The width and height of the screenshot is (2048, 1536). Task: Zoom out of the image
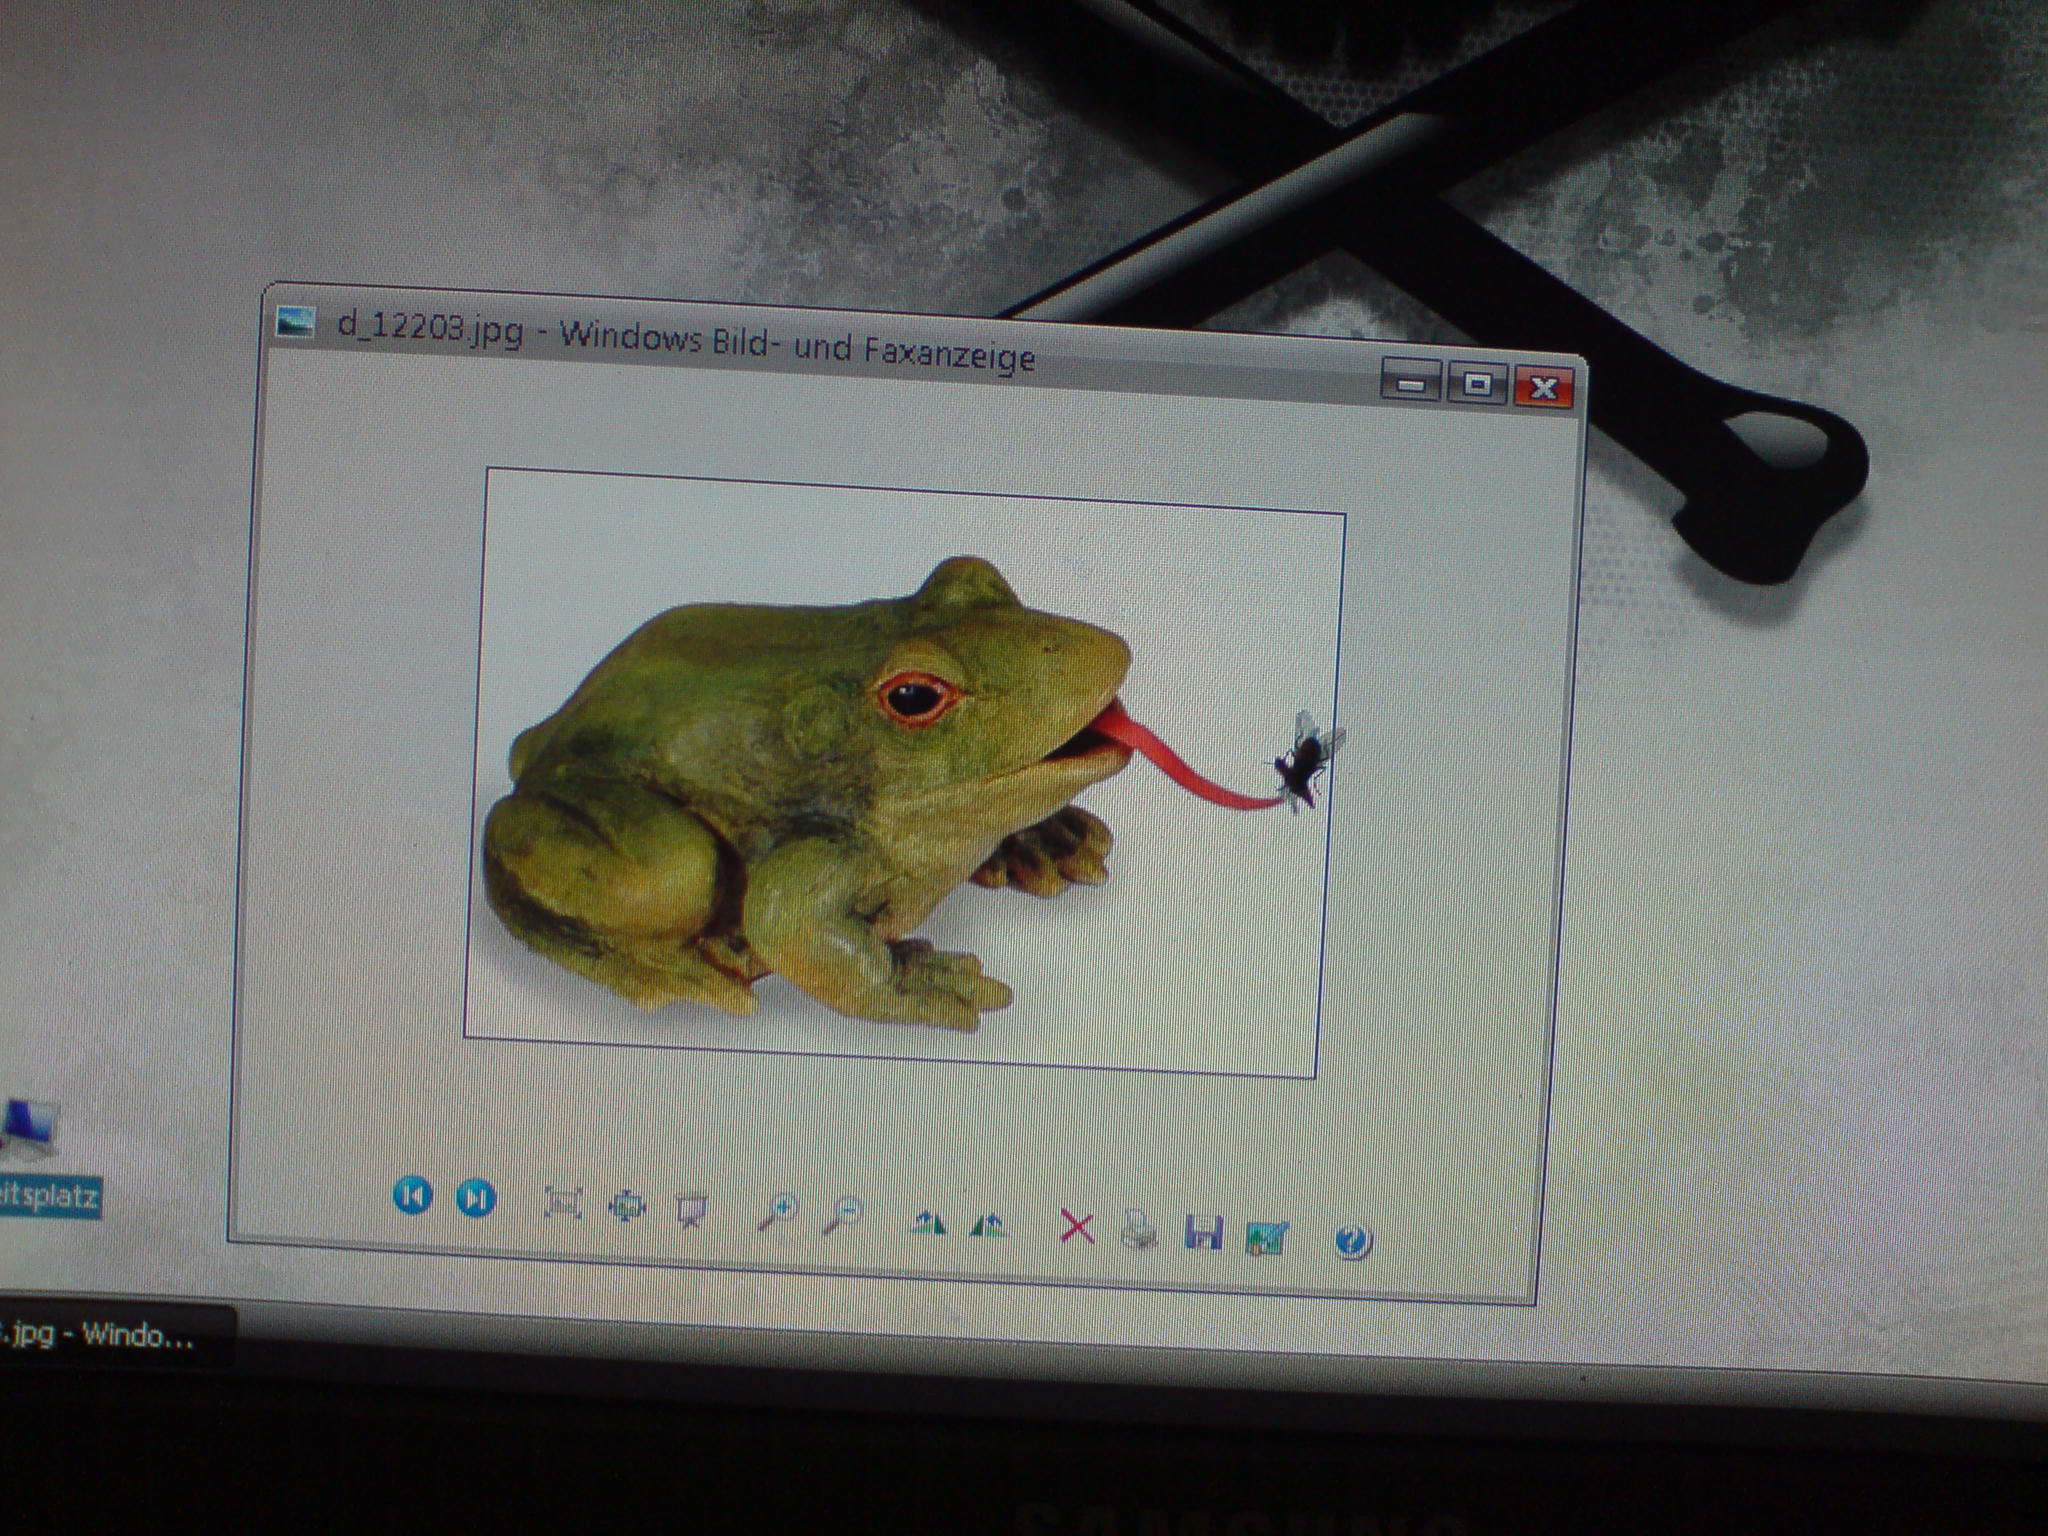click(843, 1215)
